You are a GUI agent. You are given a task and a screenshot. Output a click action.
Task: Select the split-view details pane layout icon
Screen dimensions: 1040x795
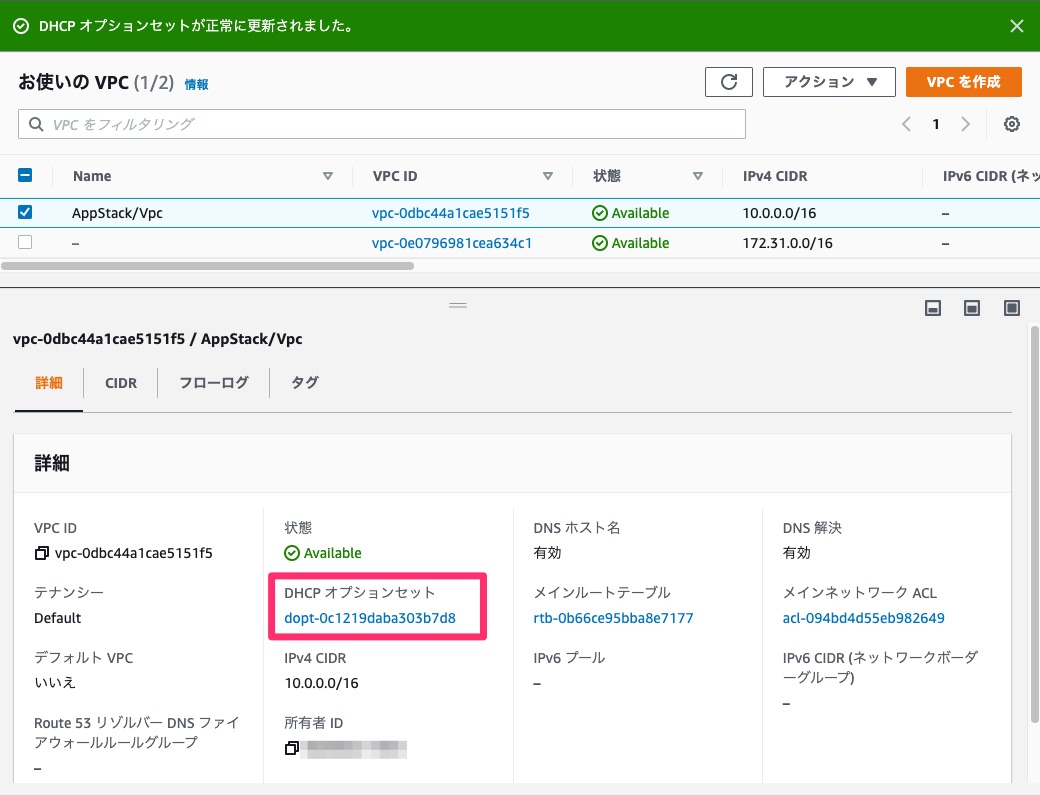coord(971,308)
